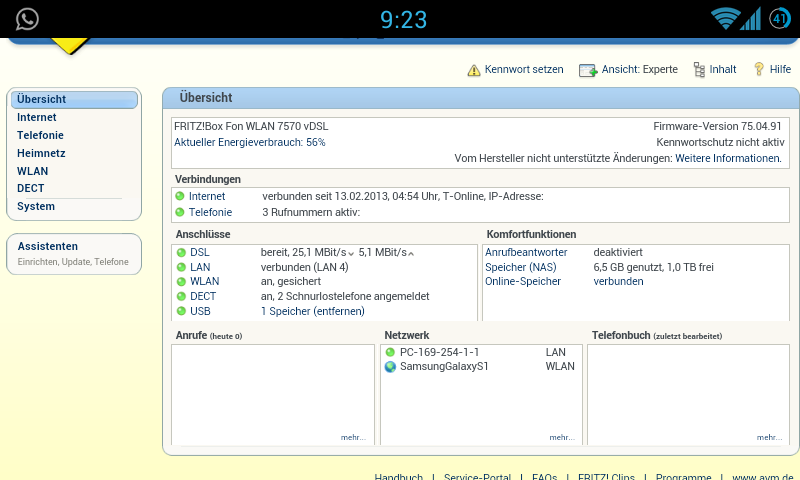Click PC-169-254-1-1 device entry
Screen dimensions: 800x480
(x=439, y=352)
